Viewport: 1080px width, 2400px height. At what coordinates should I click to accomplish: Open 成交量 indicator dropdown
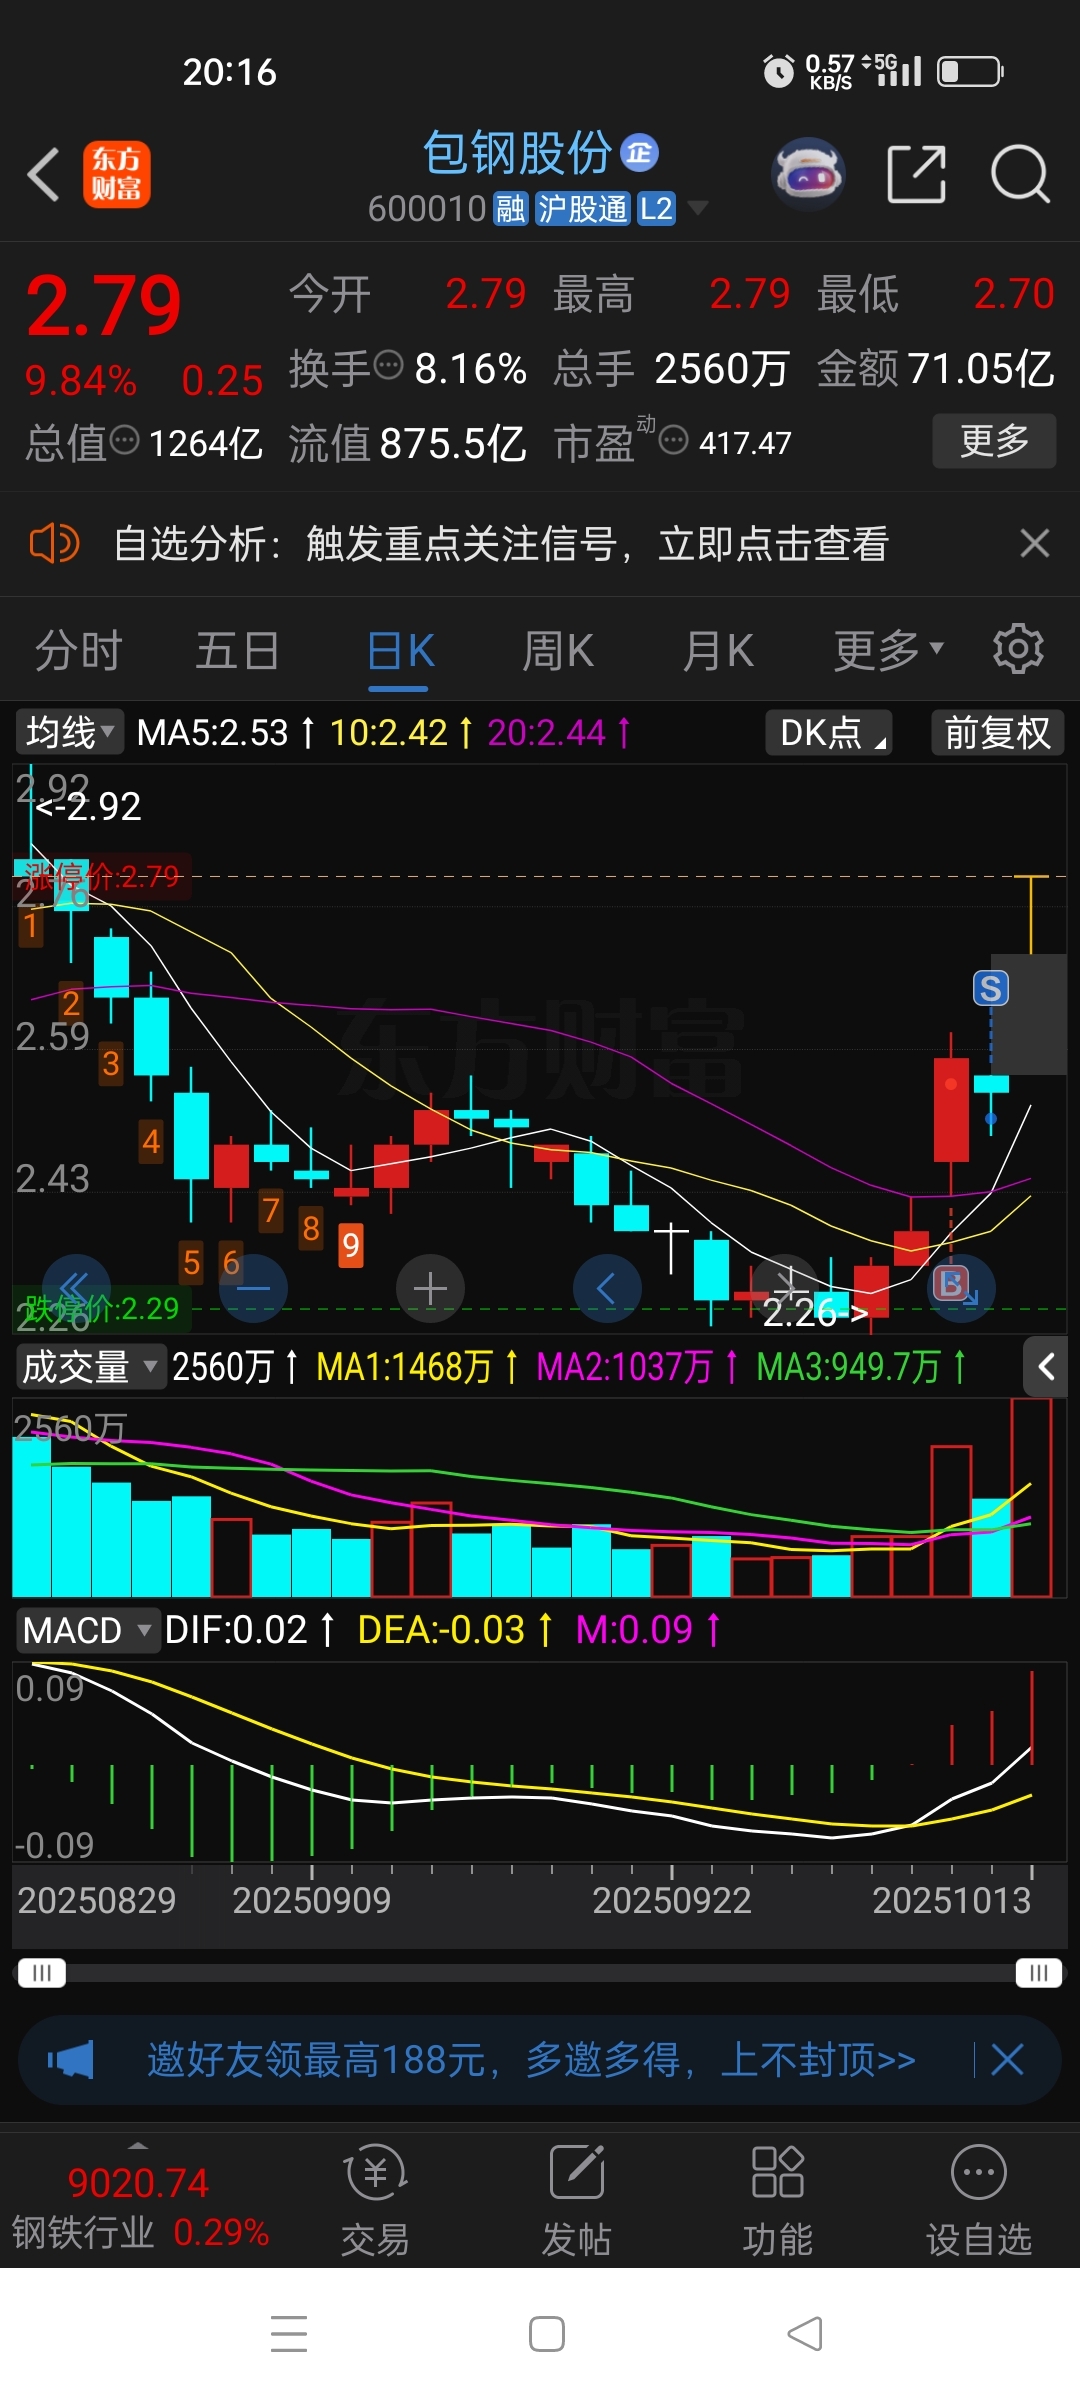[90, 1366]
